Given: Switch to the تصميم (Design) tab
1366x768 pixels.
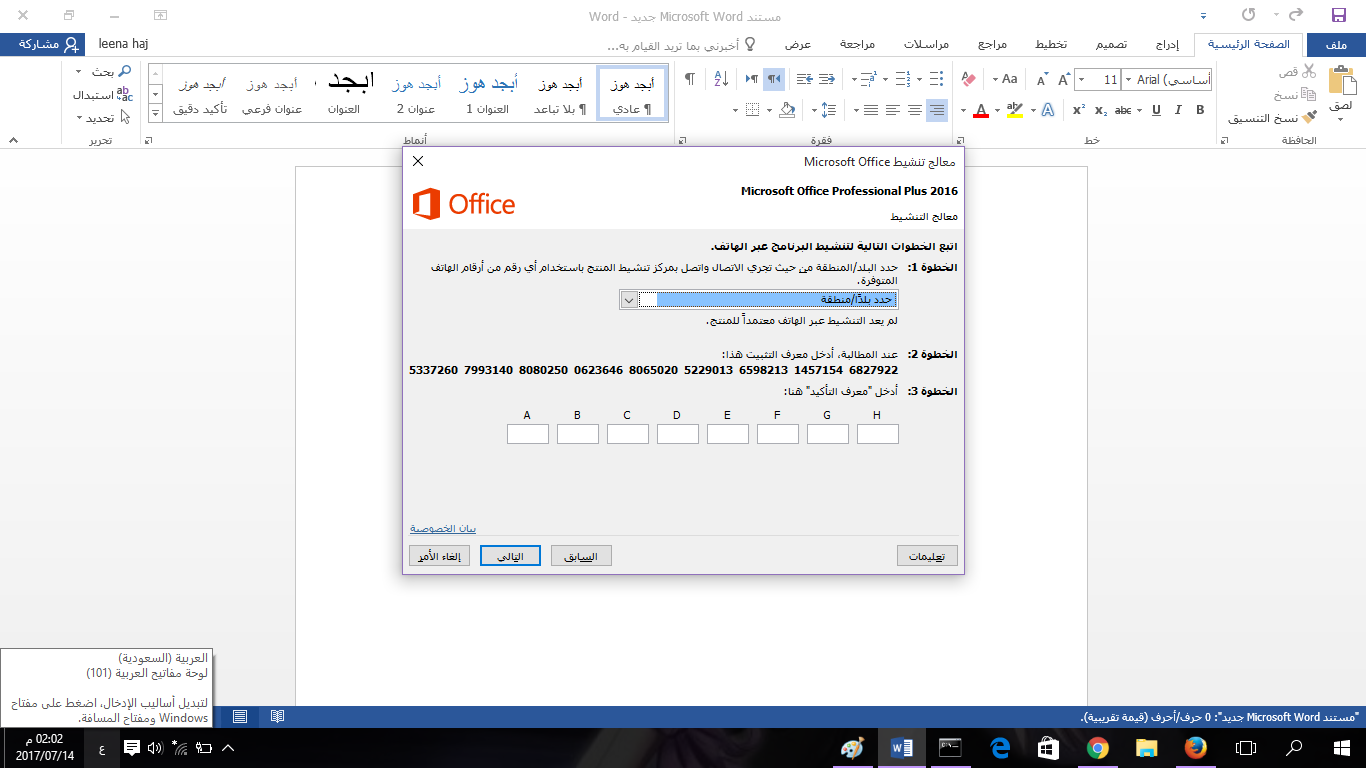Looking at the screenshot, I should (1110, 45).
